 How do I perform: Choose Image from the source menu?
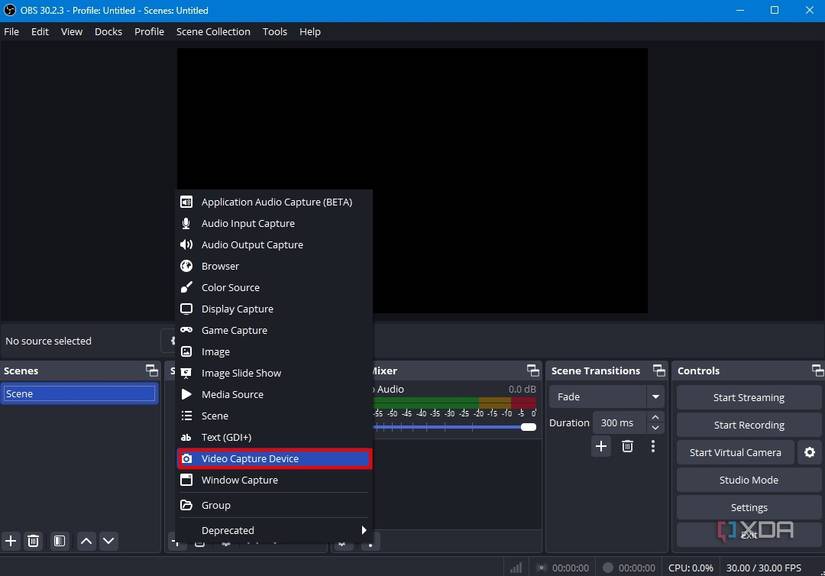click(275, 351)
